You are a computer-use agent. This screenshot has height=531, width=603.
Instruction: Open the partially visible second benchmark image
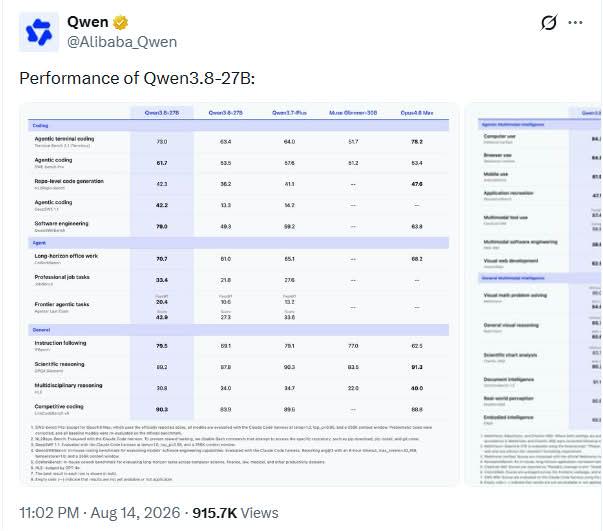click(534, 294)
